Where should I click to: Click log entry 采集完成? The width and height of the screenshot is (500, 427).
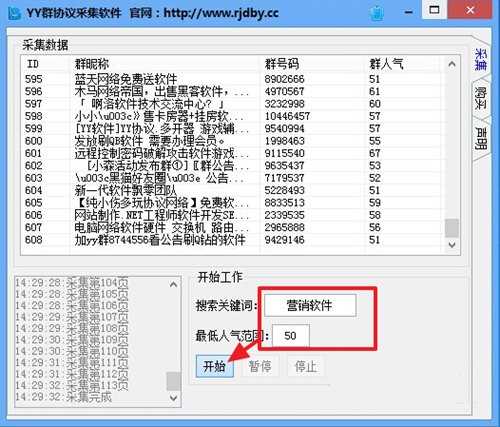(x=64, y=397)
